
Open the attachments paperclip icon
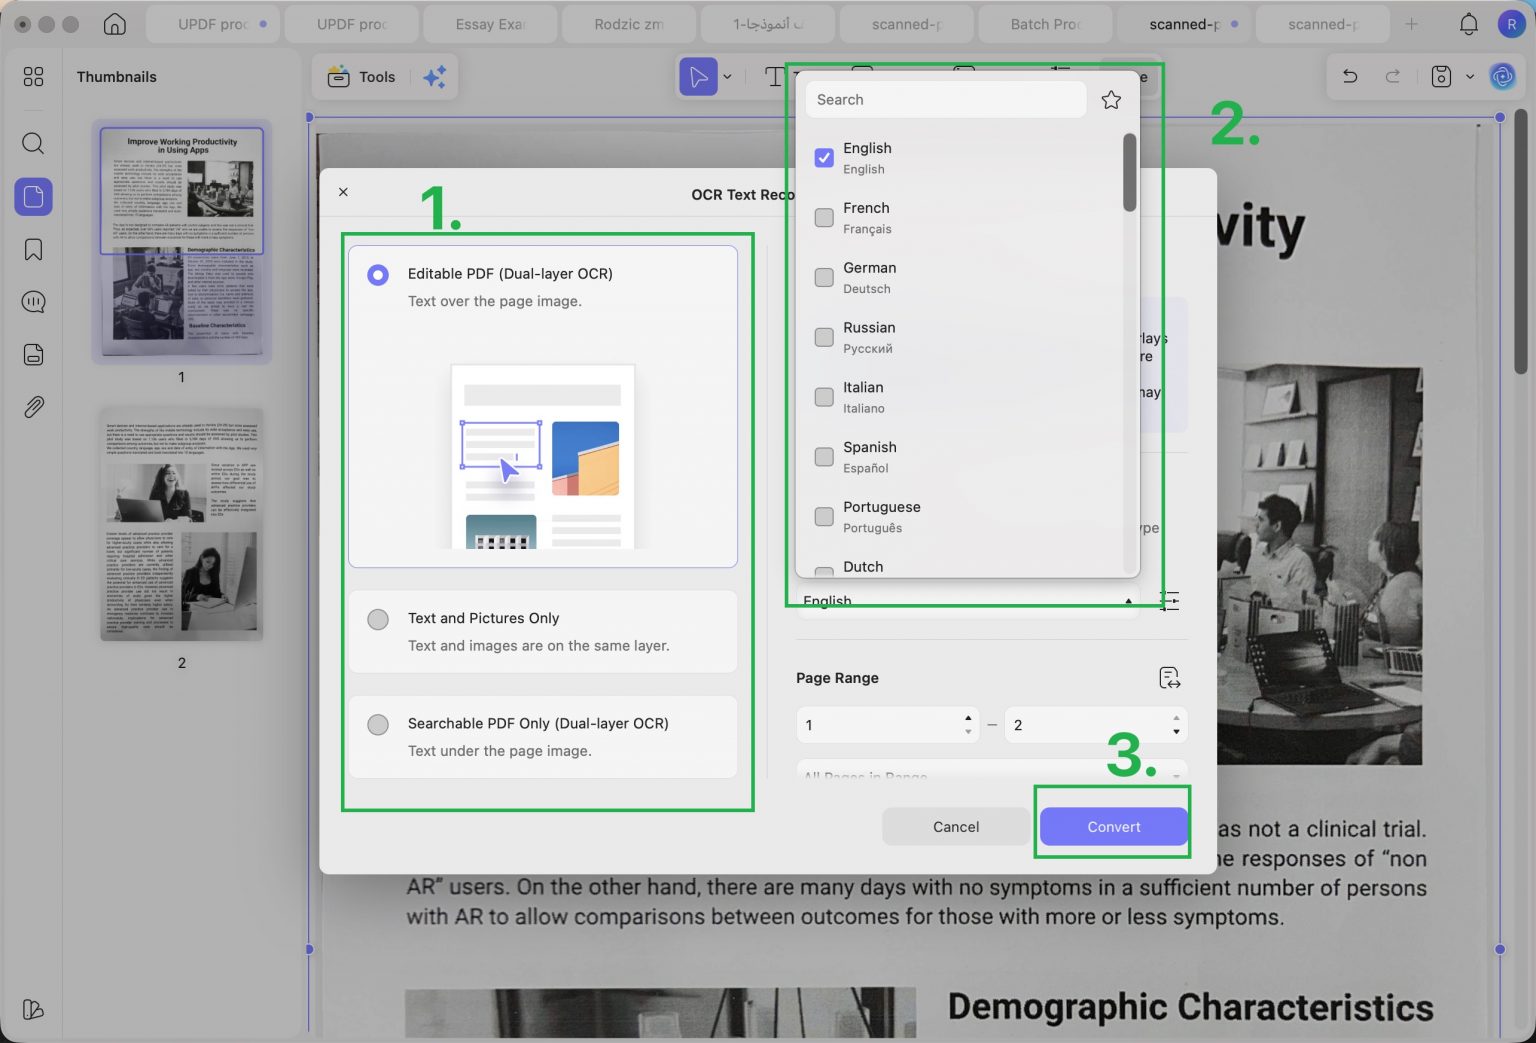[33, 407]
